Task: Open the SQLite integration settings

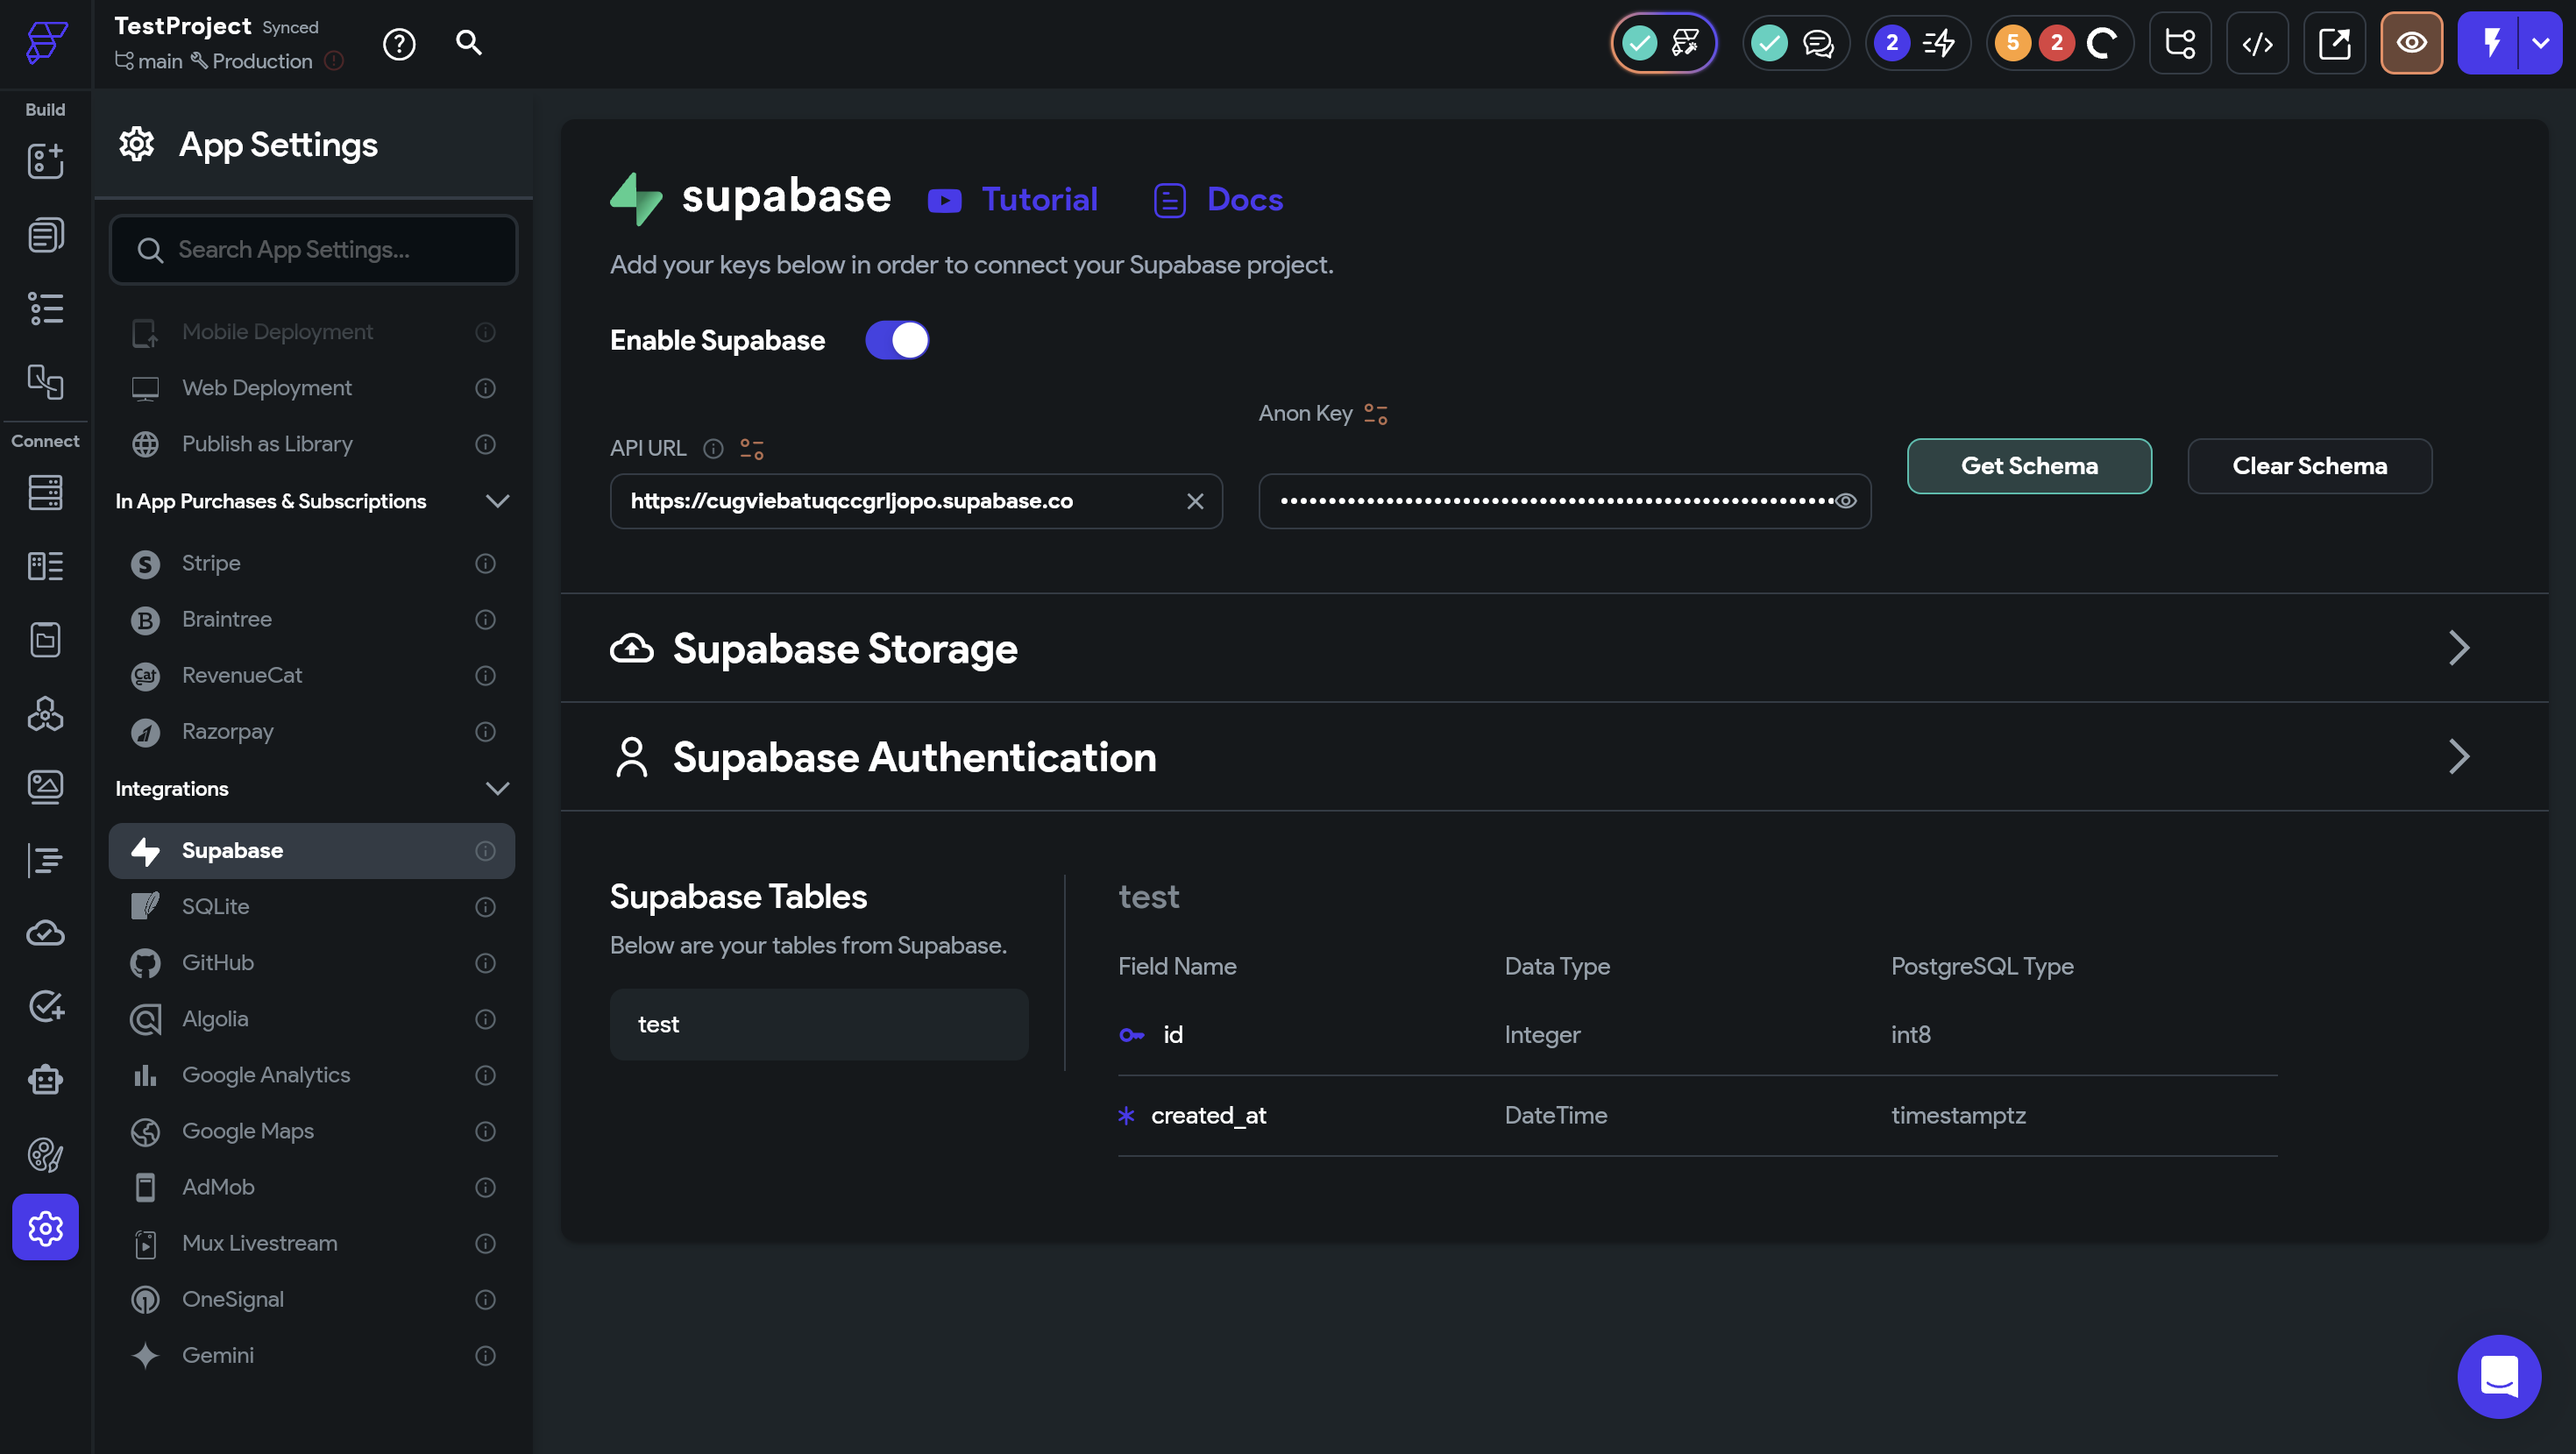Action: (215, 907)
